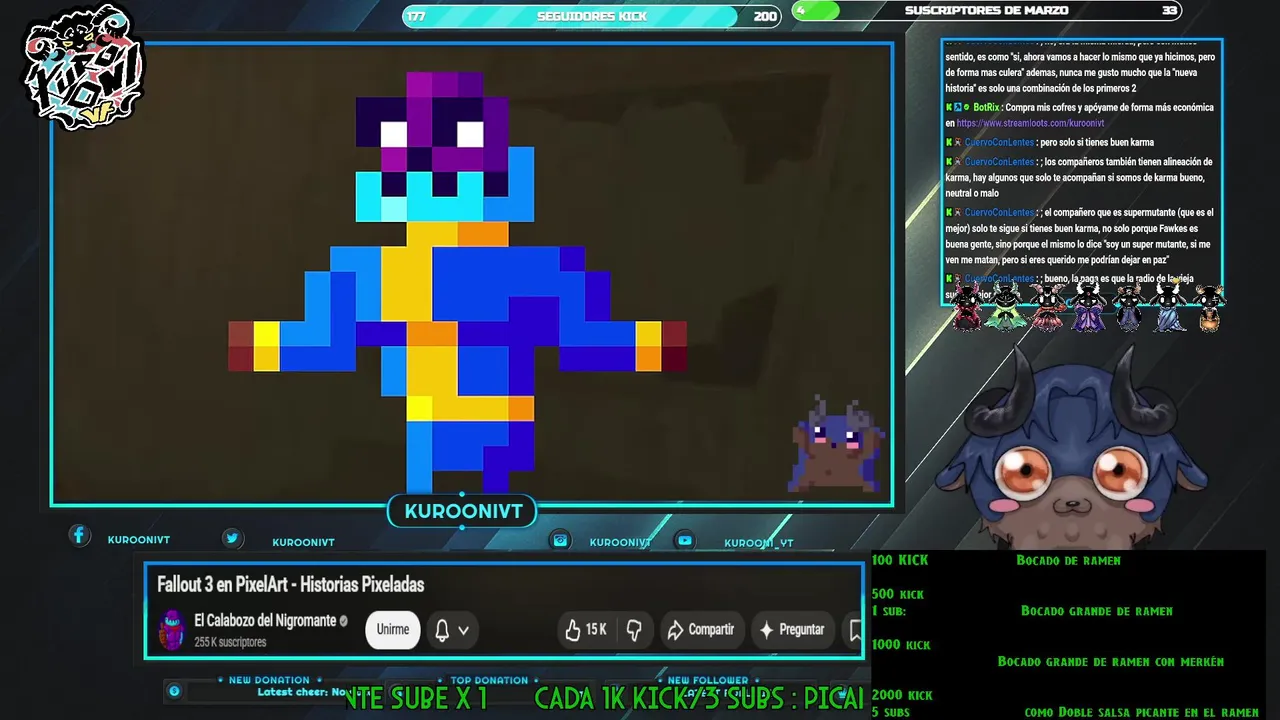Click the 'kuroonivt' handle beside the Facebook icon

139,540
